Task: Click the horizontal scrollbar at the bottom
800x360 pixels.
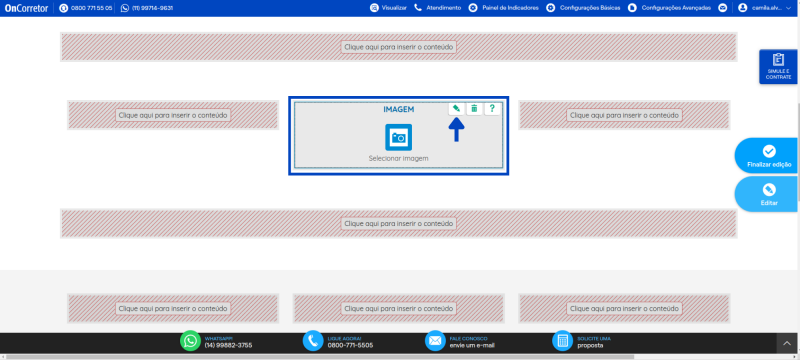Action: [x=319, y=357]
